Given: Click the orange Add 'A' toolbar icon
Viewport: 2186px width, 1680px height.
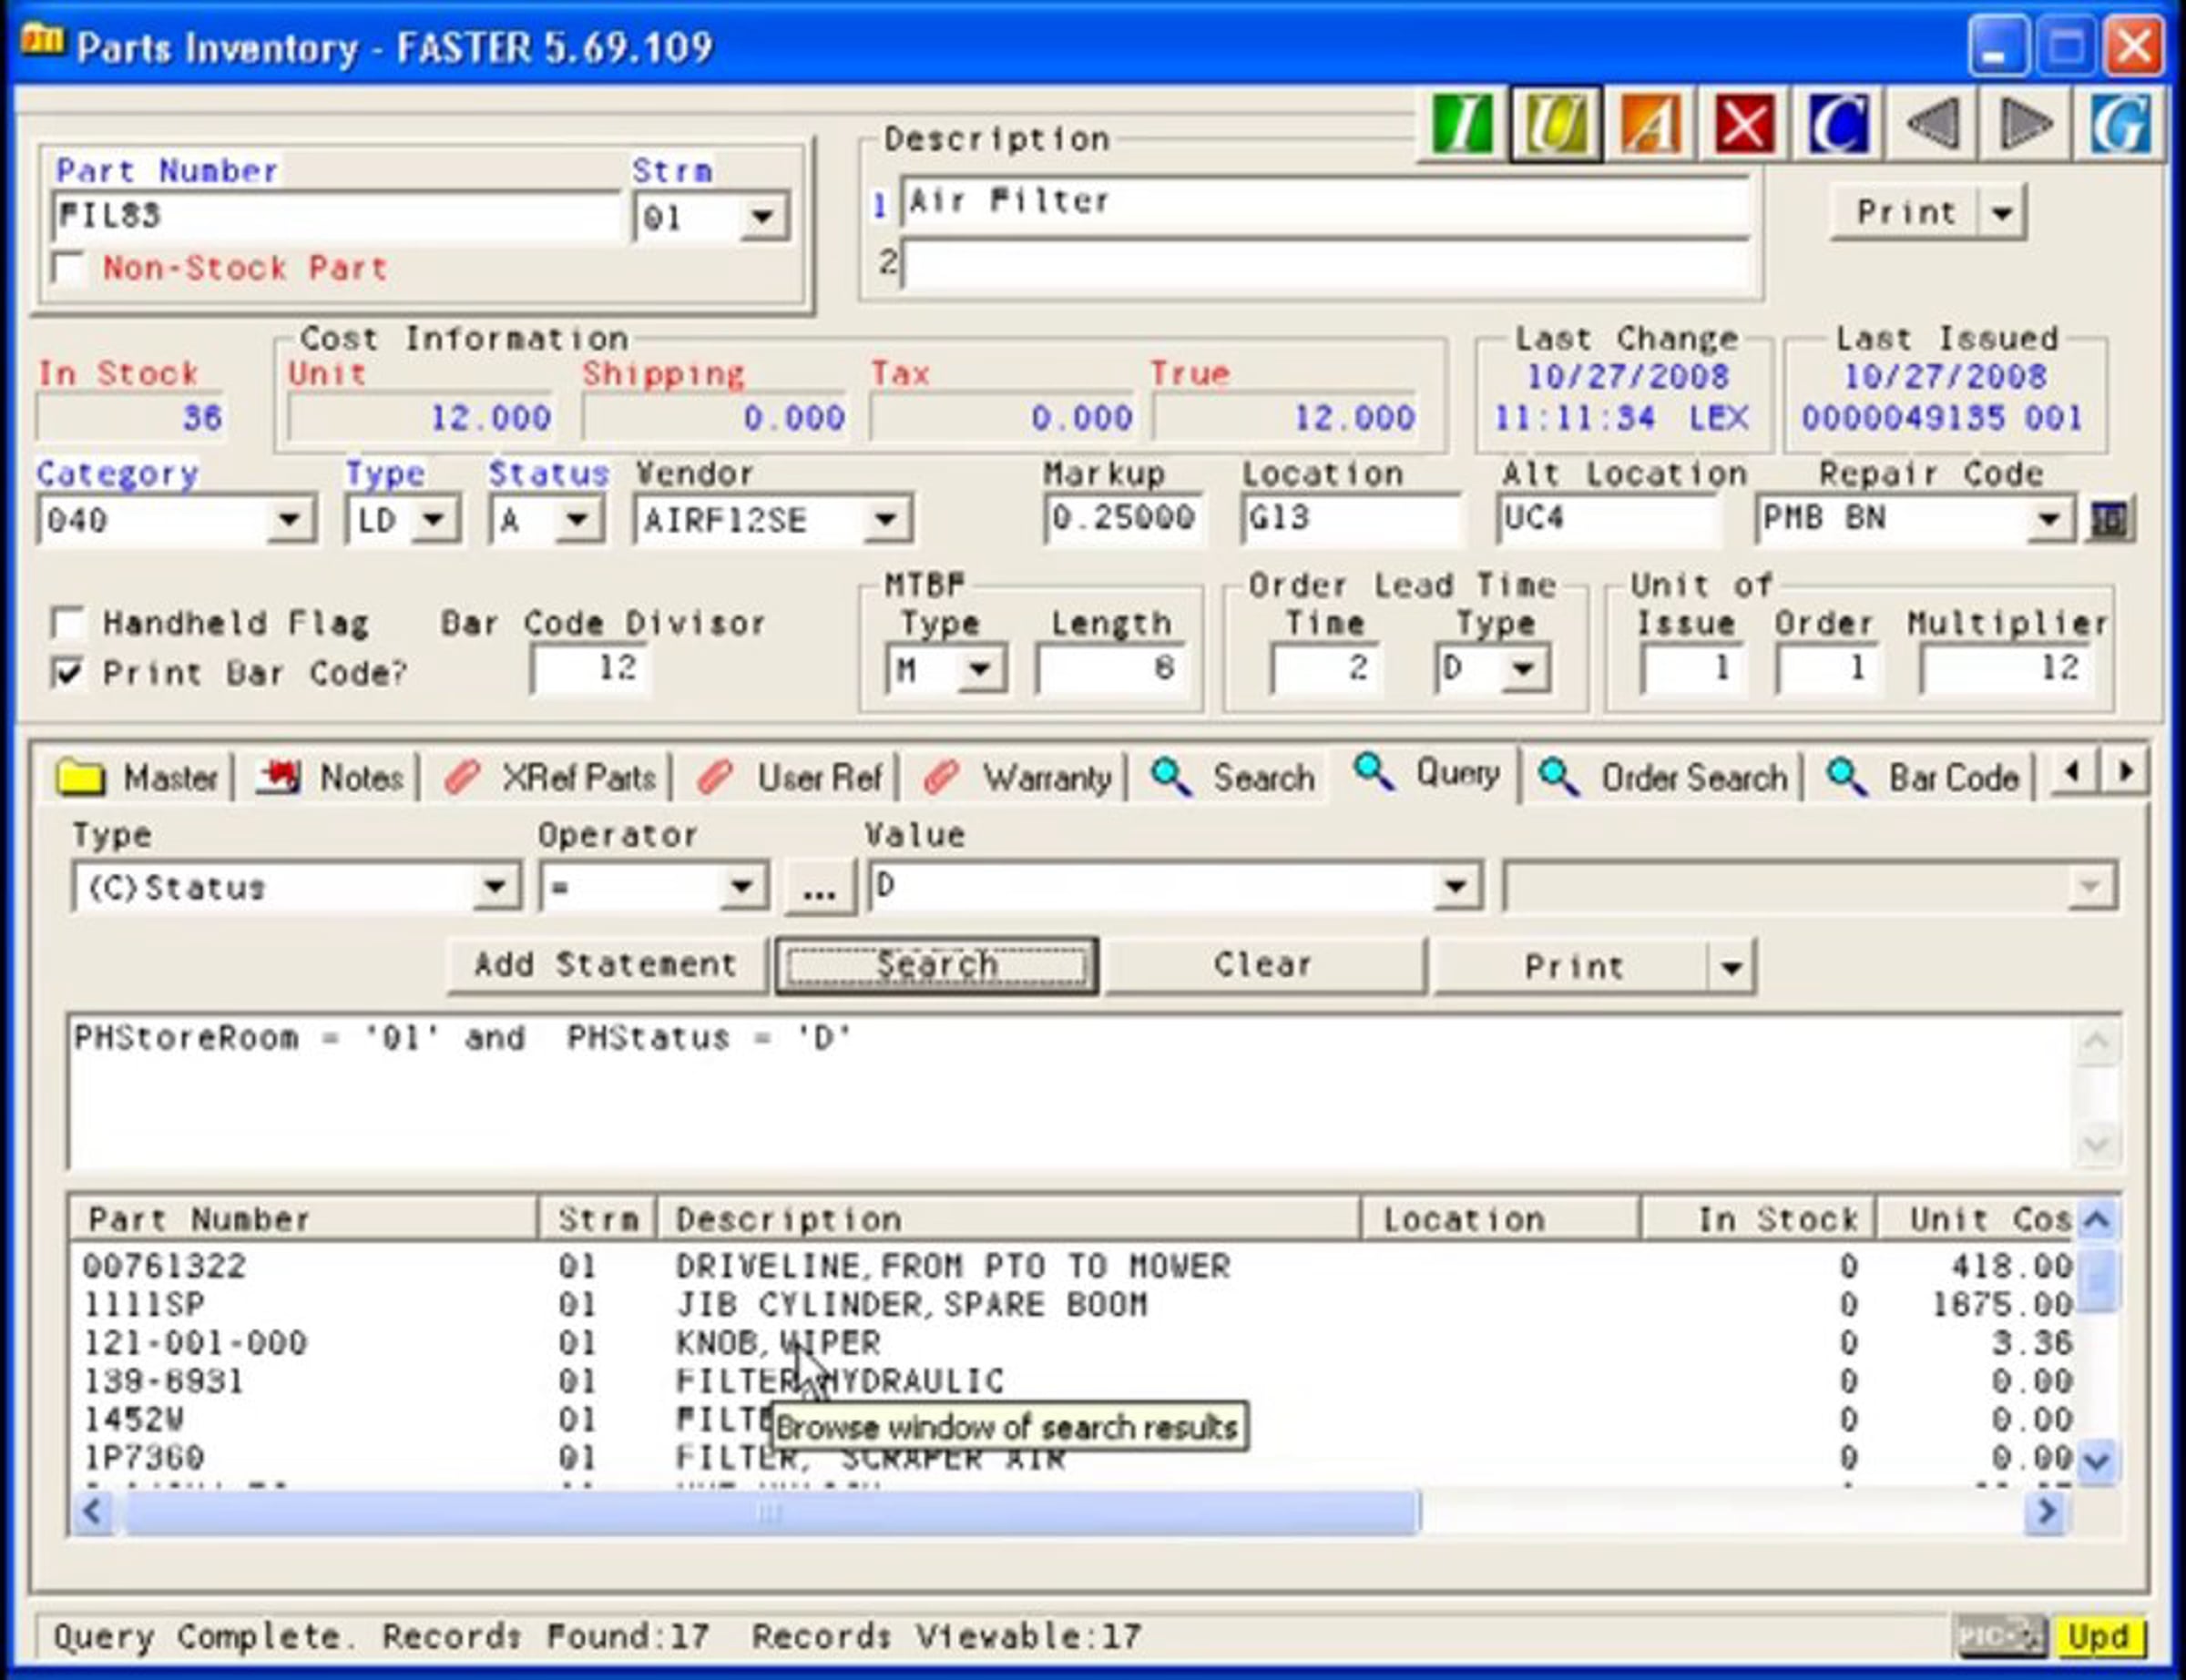Looking at the screenshot, I should click(1650, 125).
